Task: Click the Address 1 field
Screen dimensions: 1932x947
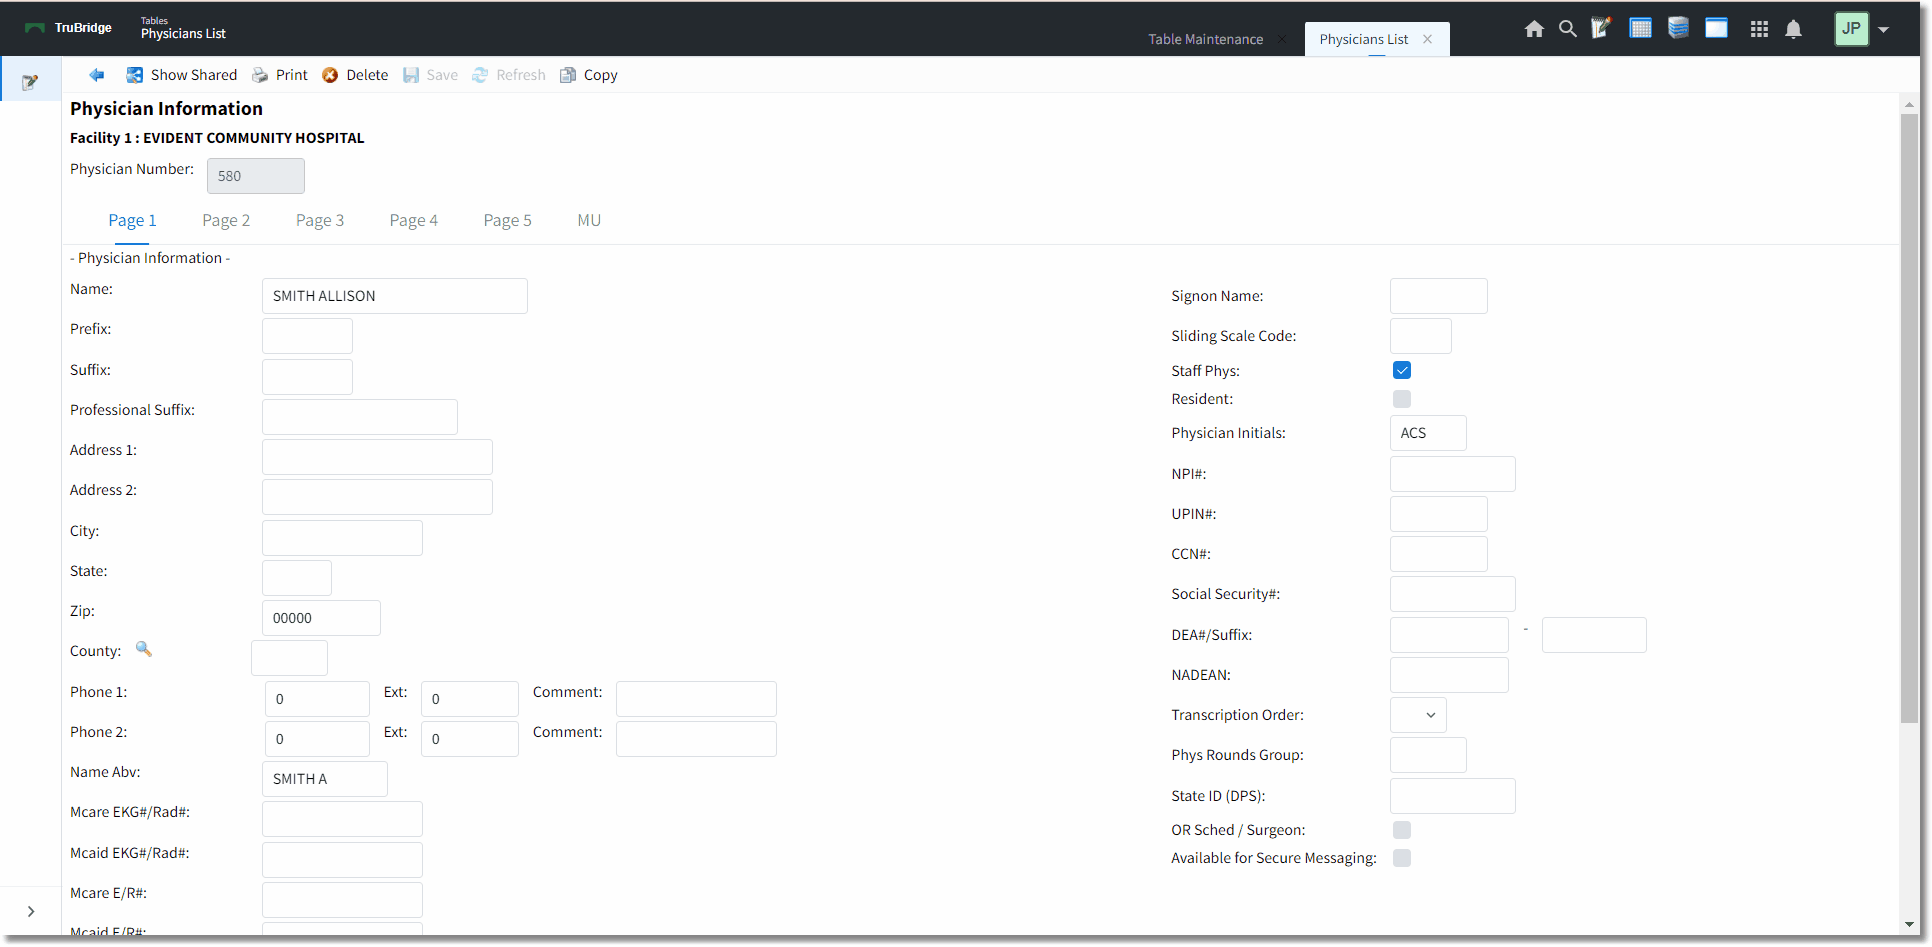Action: coord(377,457)
